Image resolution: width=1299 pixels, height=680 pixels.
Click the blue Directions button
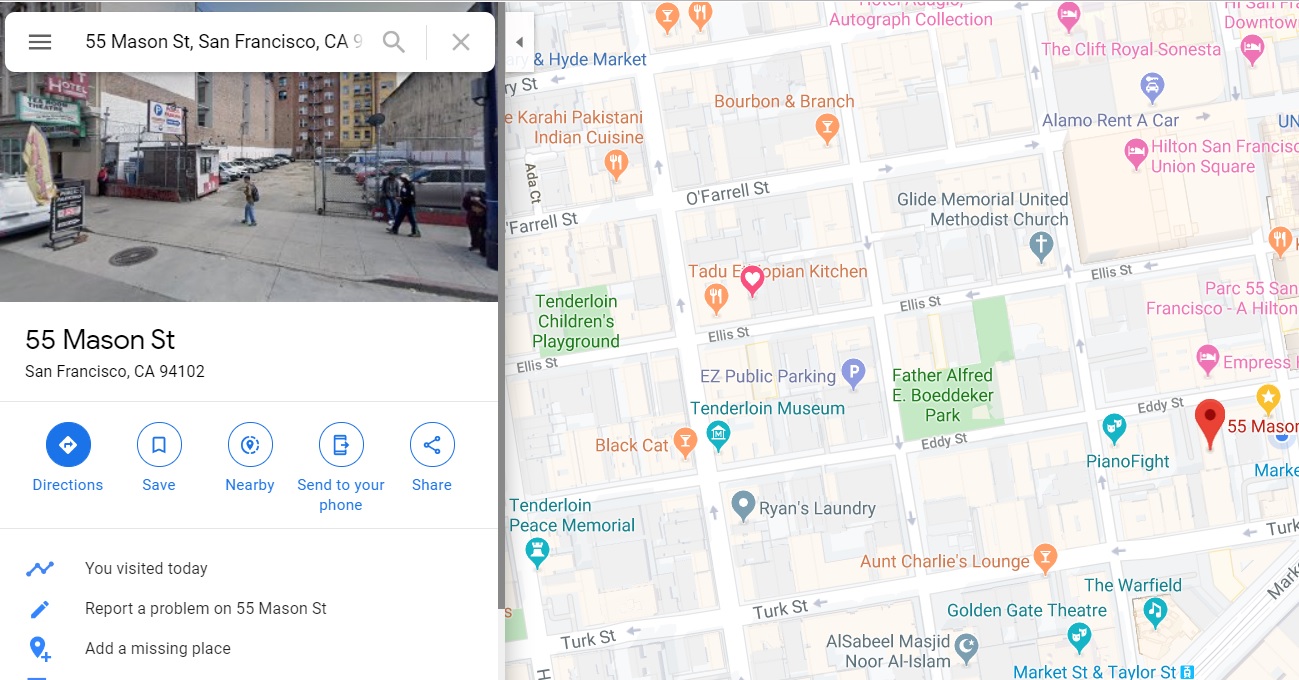68,445
